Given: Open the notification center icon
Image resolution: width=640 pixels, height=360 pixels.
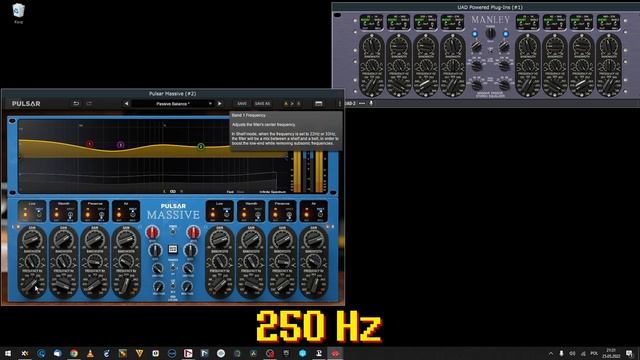Looking at the screenshot, I should tap(629, 353).
